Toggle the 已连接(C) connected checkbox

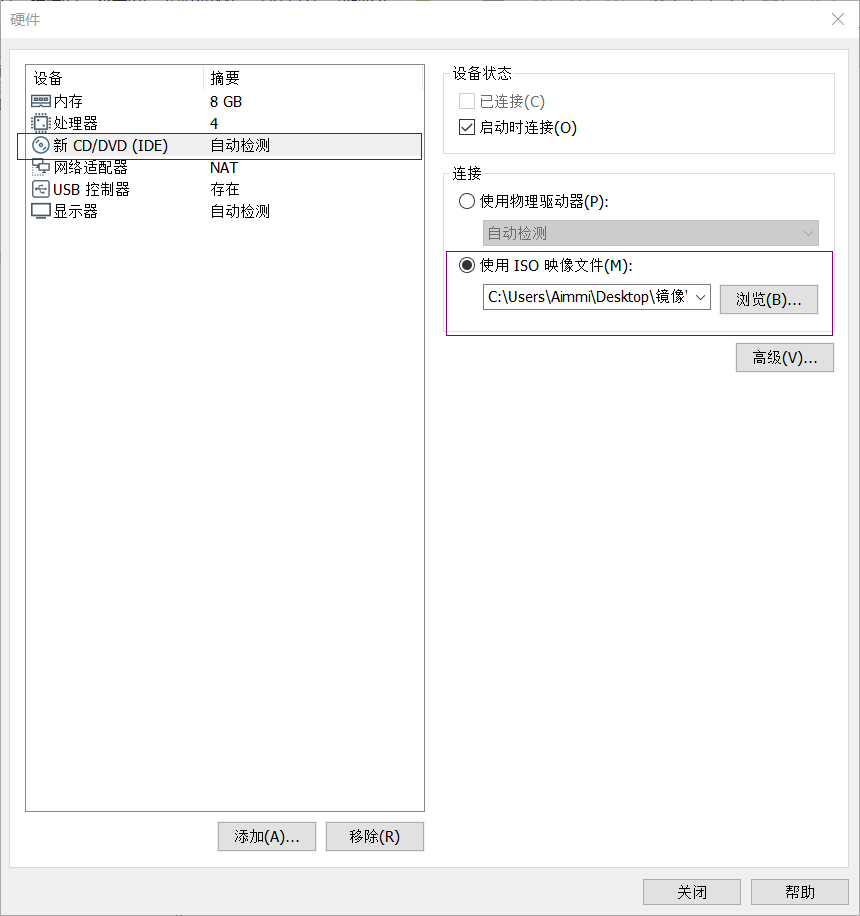[467, 102]
